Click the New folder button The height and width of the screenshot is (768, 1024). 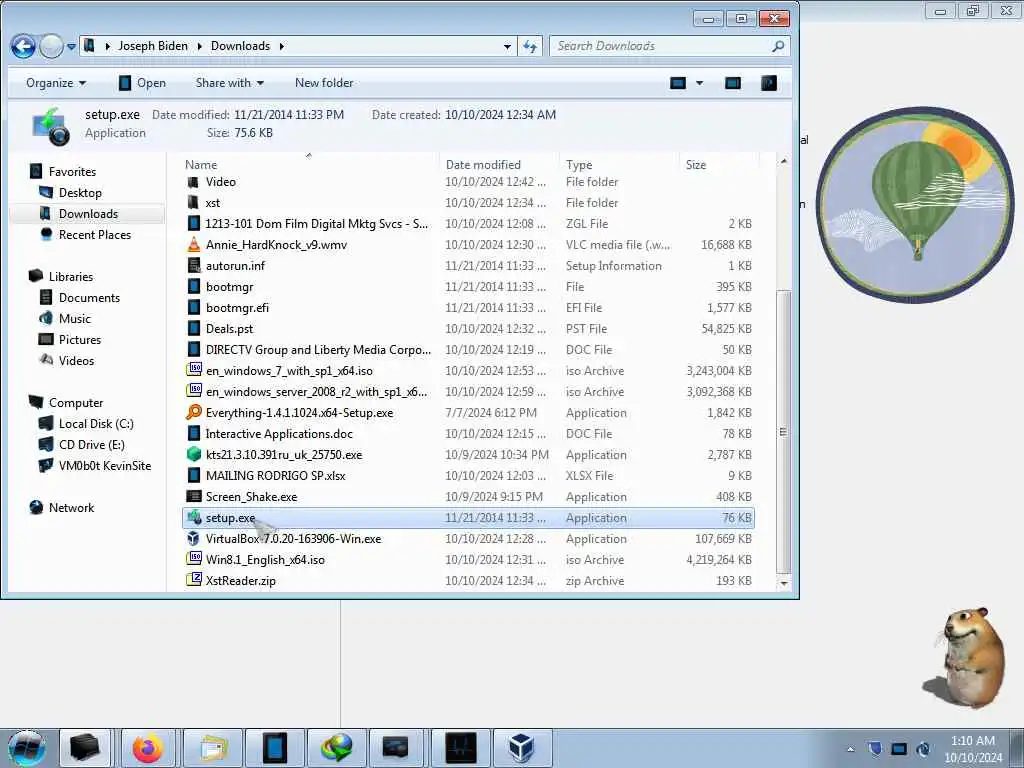coord(324,83)
